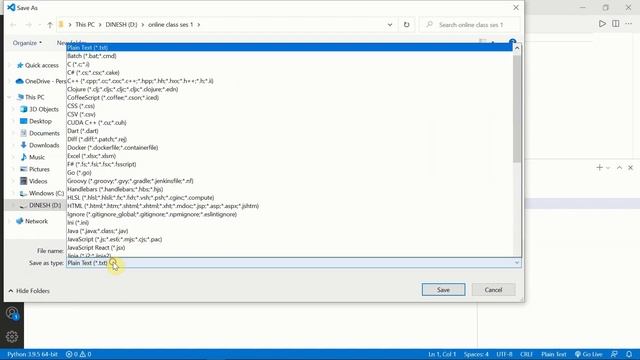The width and height of the screenshot is (640, 360).
Task: Collapse folders with Hide Folders
Action: (x=29, y=291)
